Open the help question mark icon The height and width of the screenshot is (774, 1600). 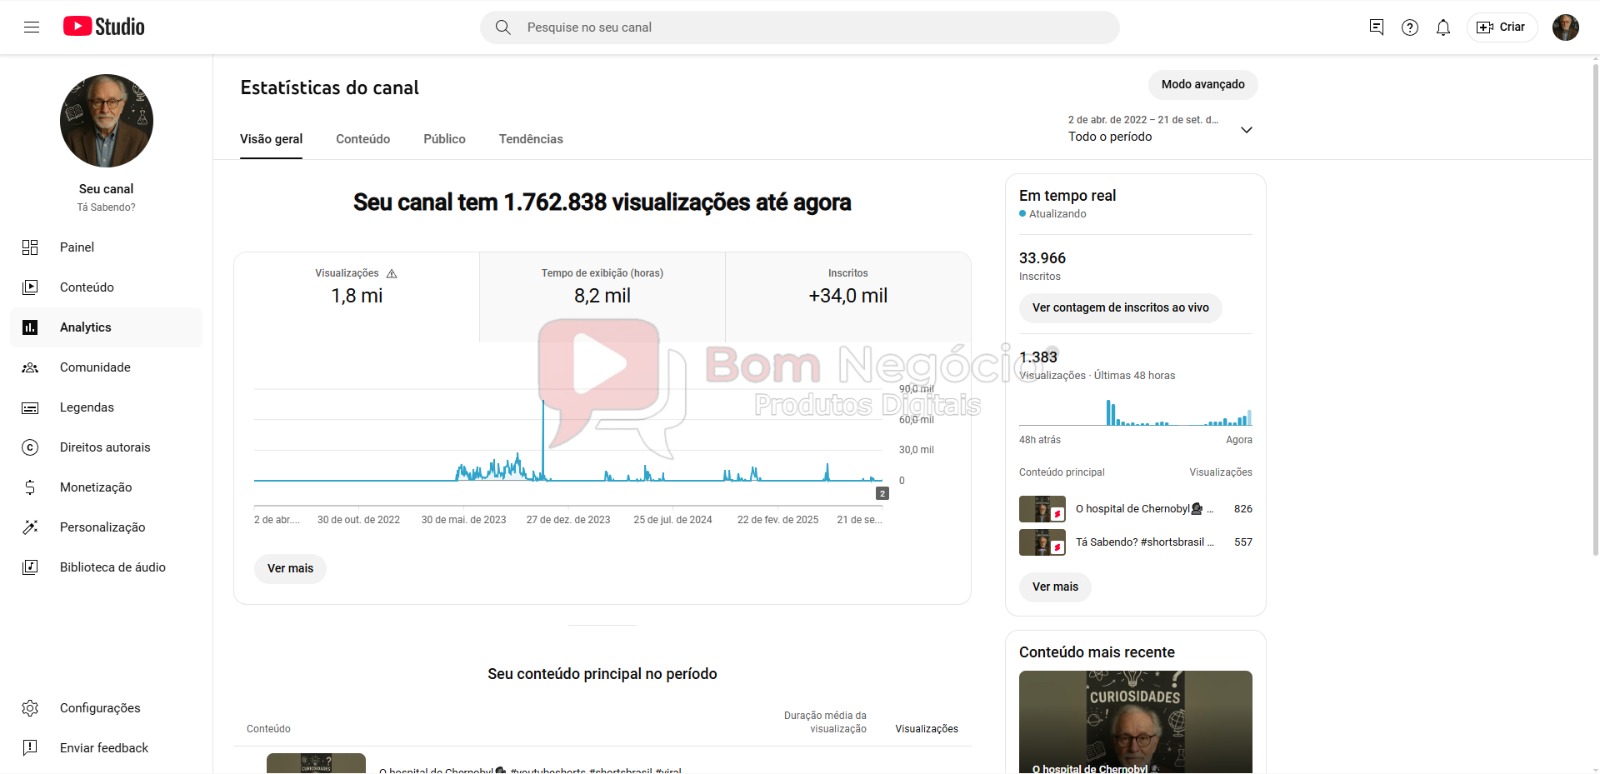tap(1410, 28)
